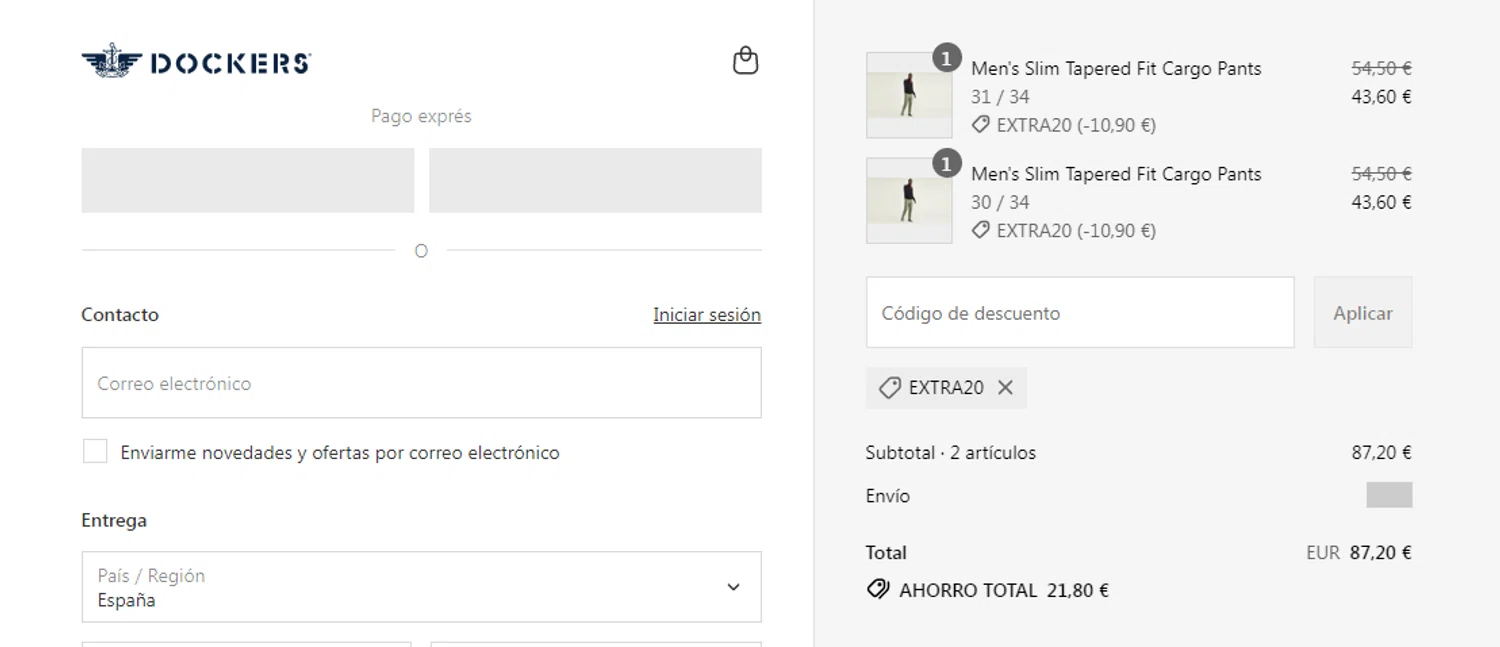Click the Dockers logo
This screenshot has height=647, width=1500.
click(x=196, y=62)
